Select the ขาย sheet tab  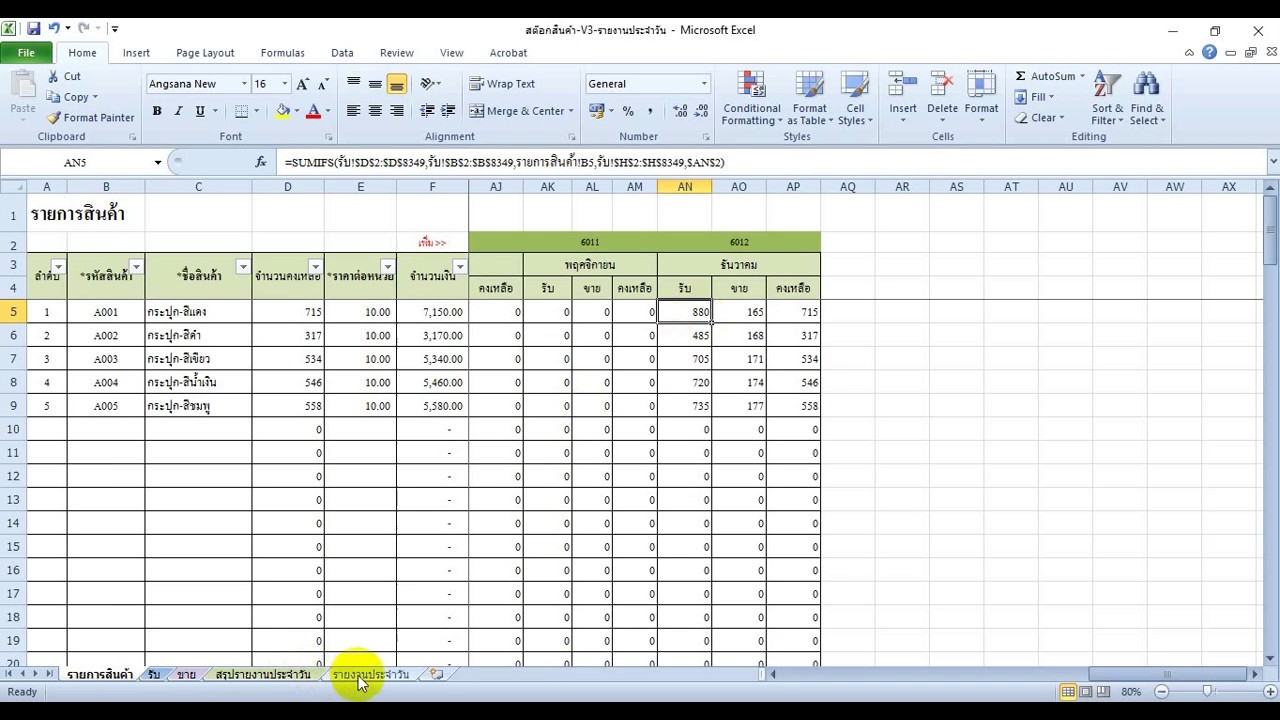[186, 675]
